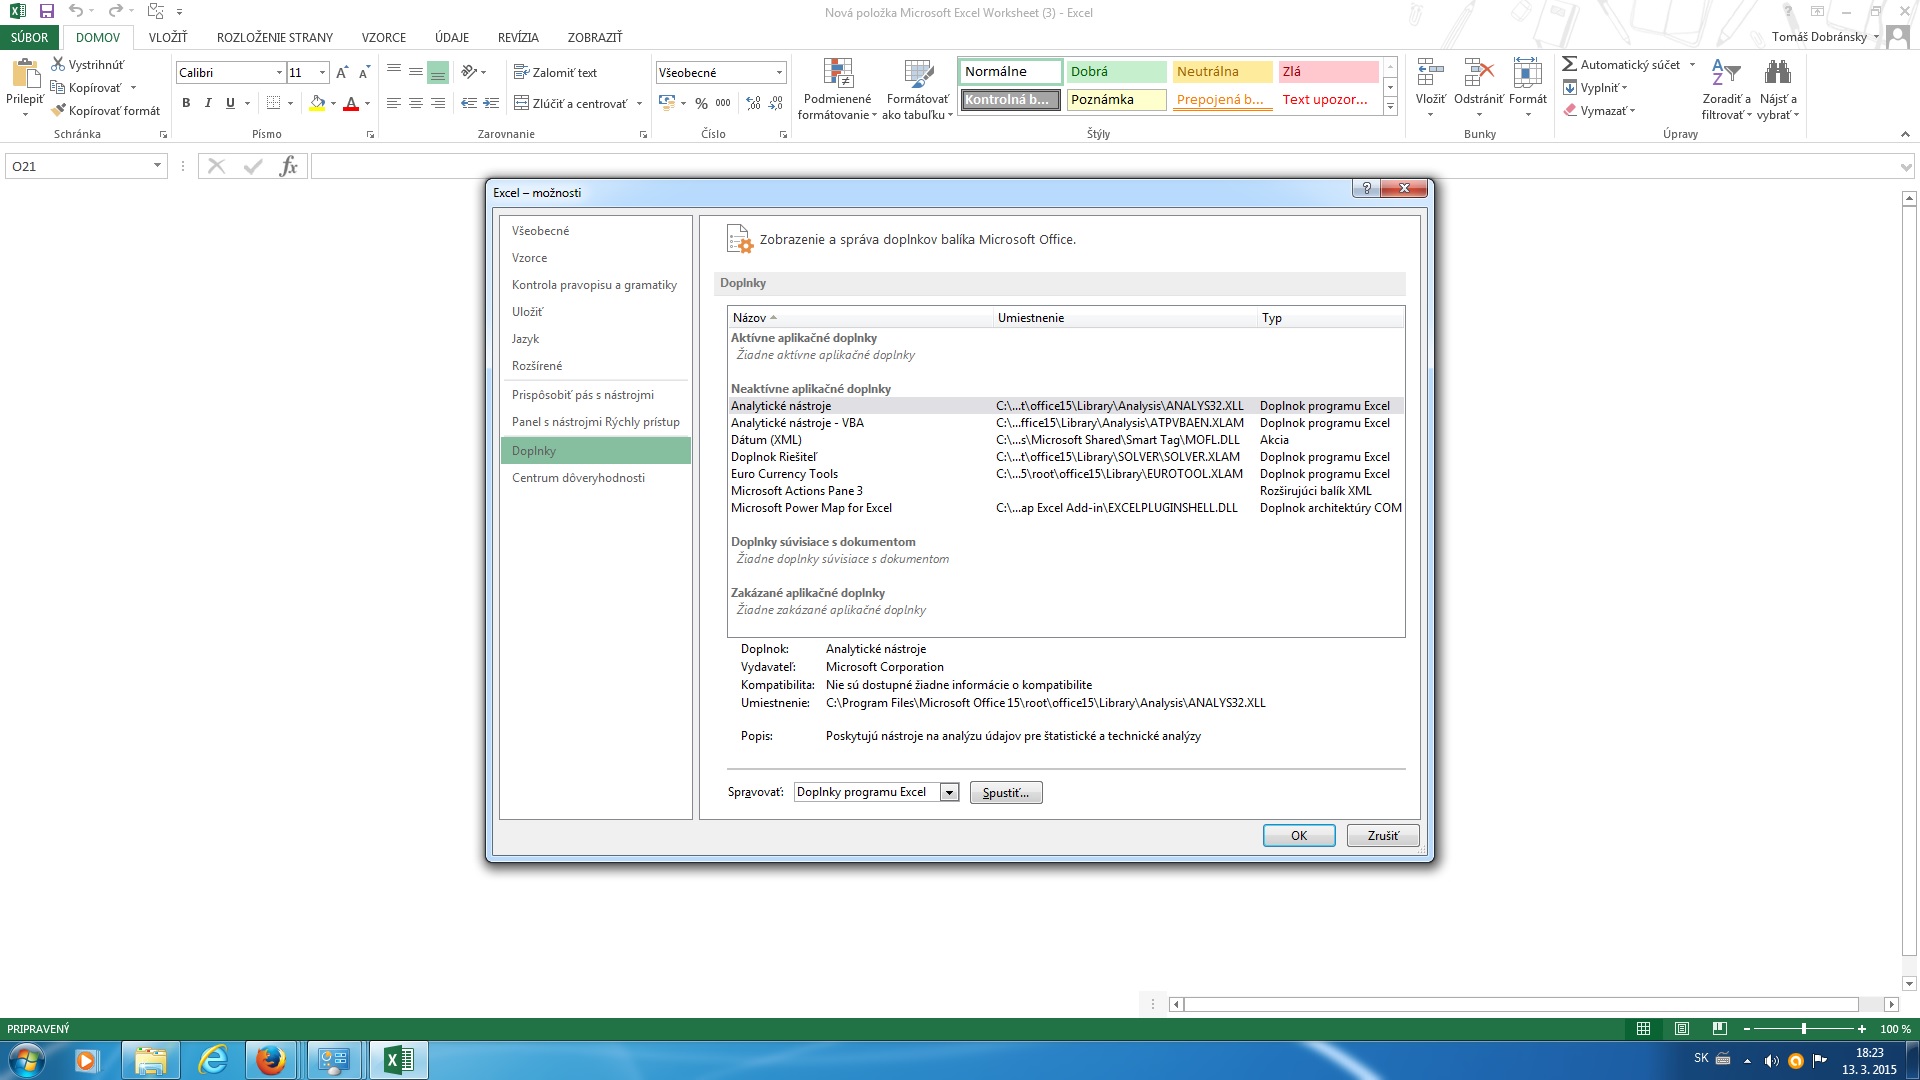This screenshot has height=1080, width=1920.
Task: Open the Firefox icon in the taskbar
Action: [x=270, y=1060]
